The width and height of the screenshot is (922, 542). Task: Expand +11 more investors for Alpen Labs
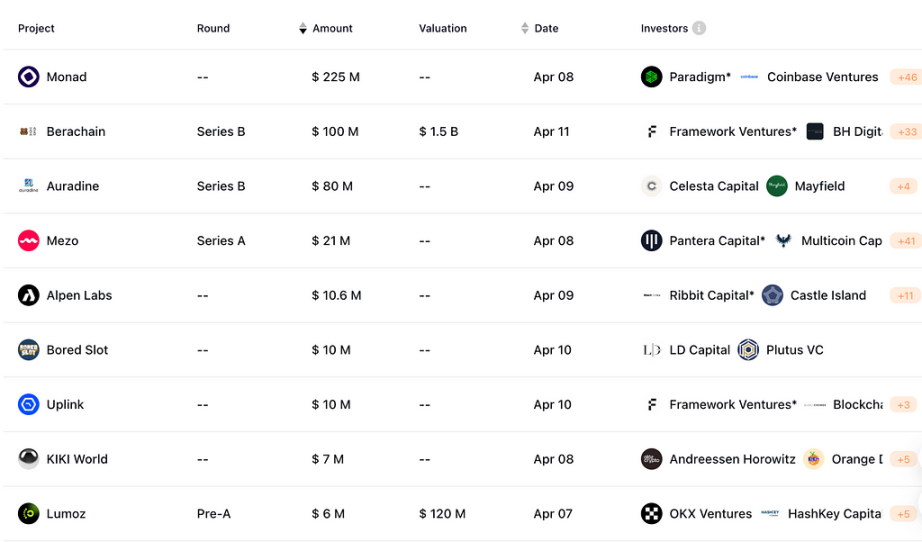point(906,296)
